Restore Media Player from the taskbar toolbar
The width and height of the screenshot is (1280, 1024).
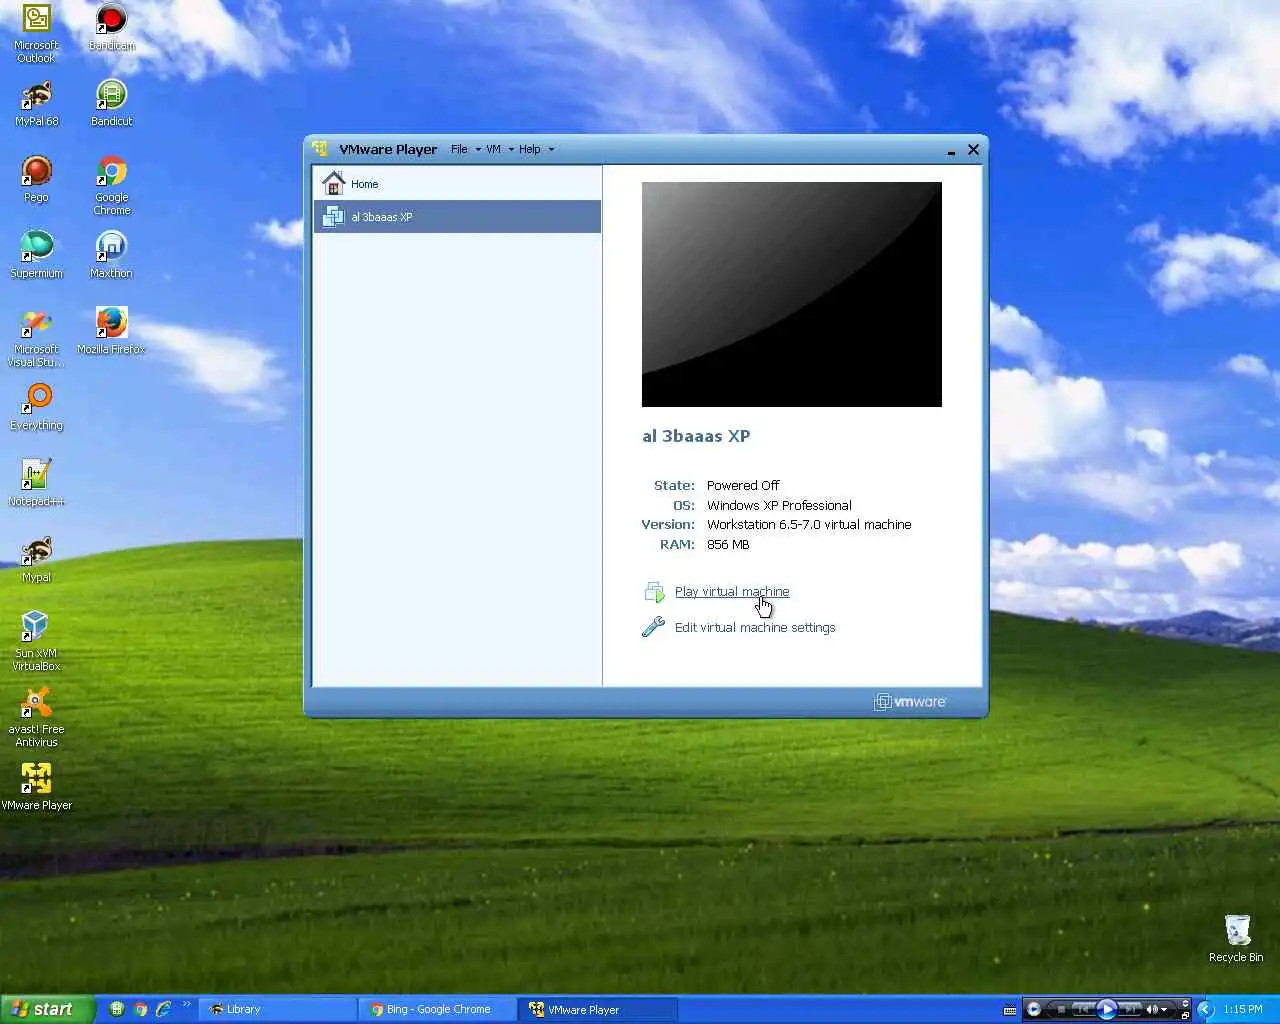(1185, 1016)
